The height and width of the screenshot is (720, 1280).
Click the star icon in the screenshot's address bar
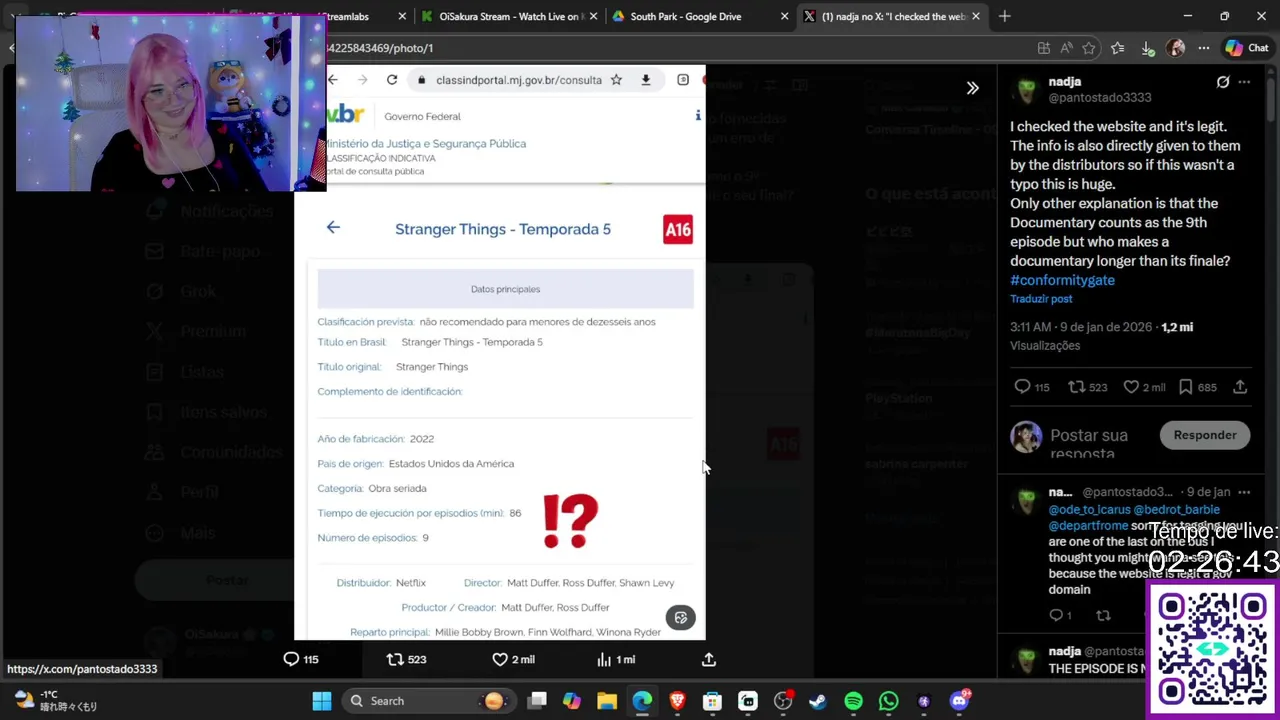[616, 80]
